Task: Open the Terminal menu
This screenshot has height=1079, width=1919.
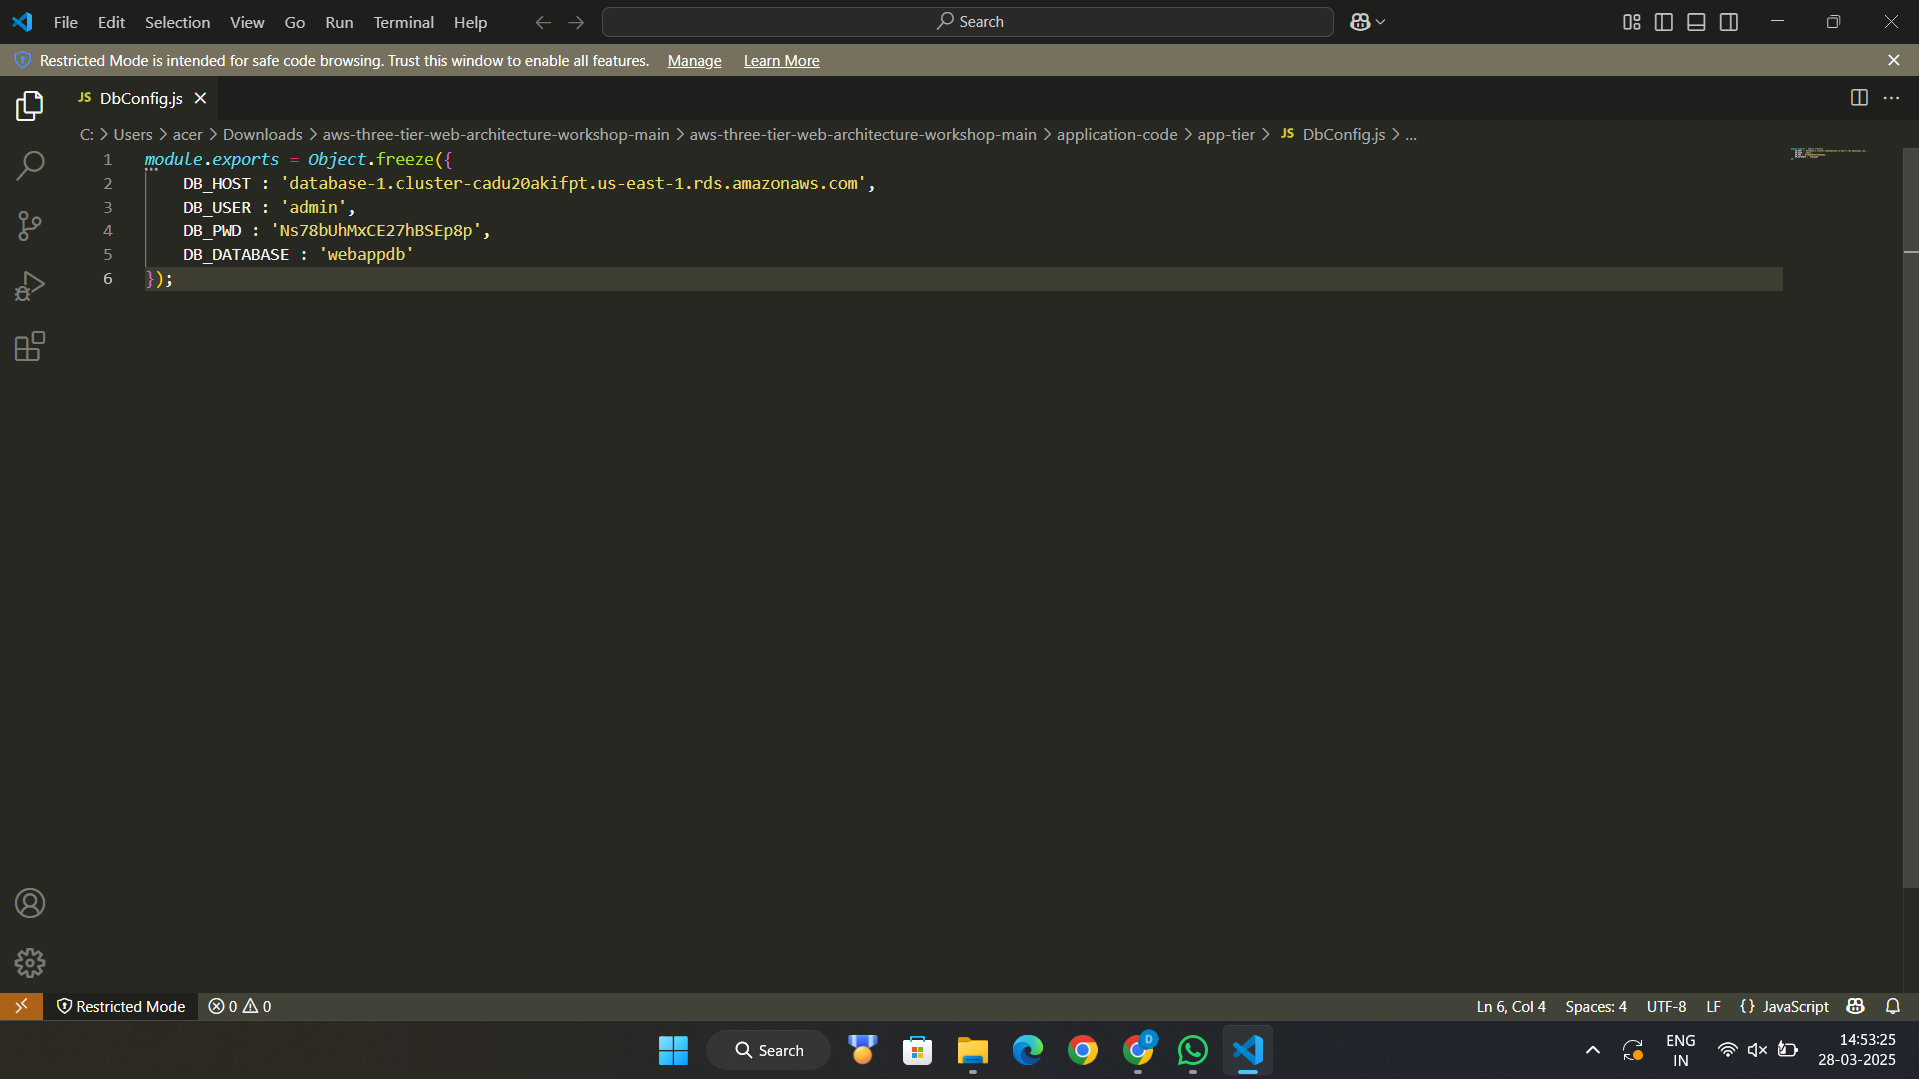Action: tap(403, 22)
